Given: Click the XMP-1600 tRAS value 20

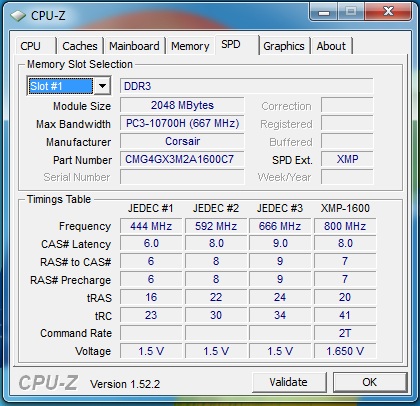Looking at the screenshot, I should pyautogui.click(x=345, y=297).
